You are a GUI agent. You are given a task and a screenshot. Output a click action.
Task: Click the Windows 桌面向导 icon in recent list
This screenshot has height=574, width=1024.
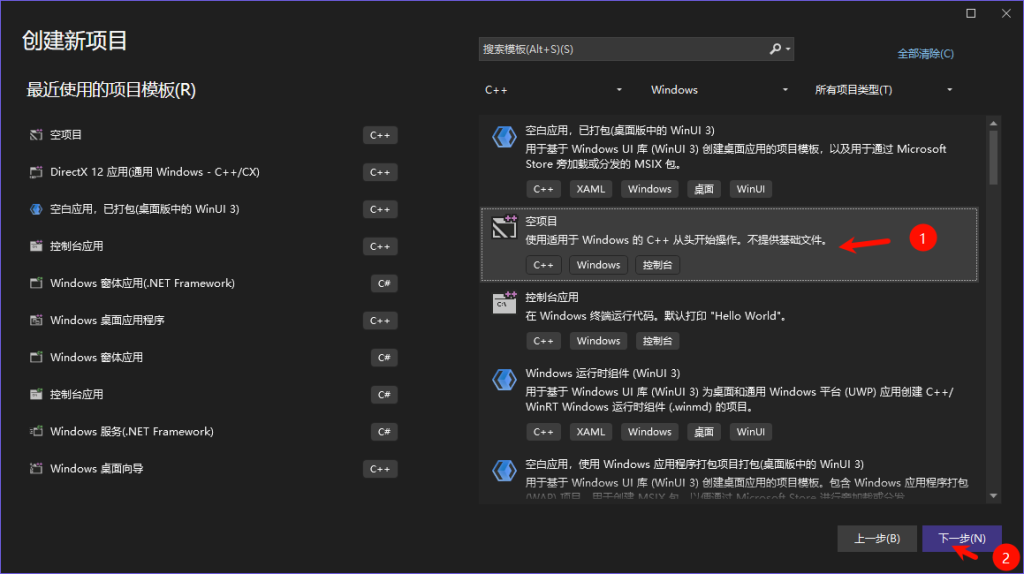click(x=37, y=469)
